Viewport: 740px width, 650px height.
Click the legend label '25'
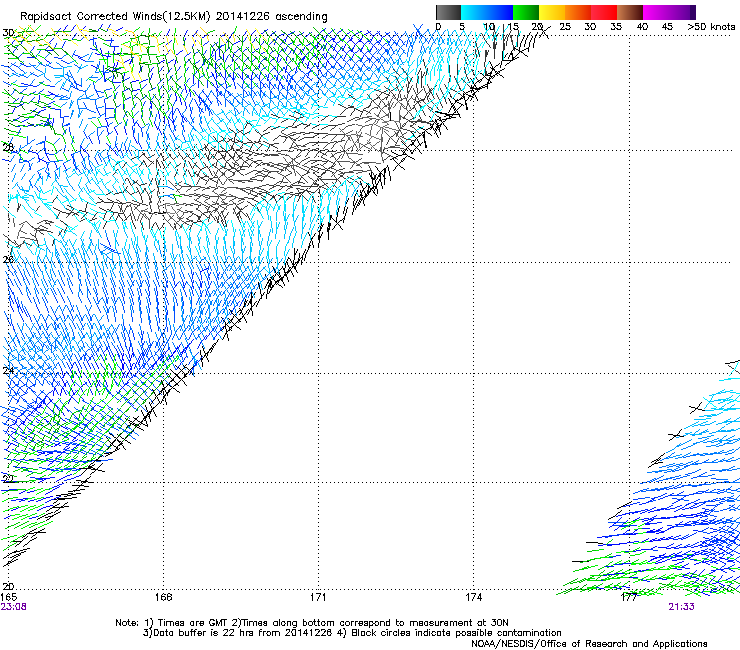point(565,27)
